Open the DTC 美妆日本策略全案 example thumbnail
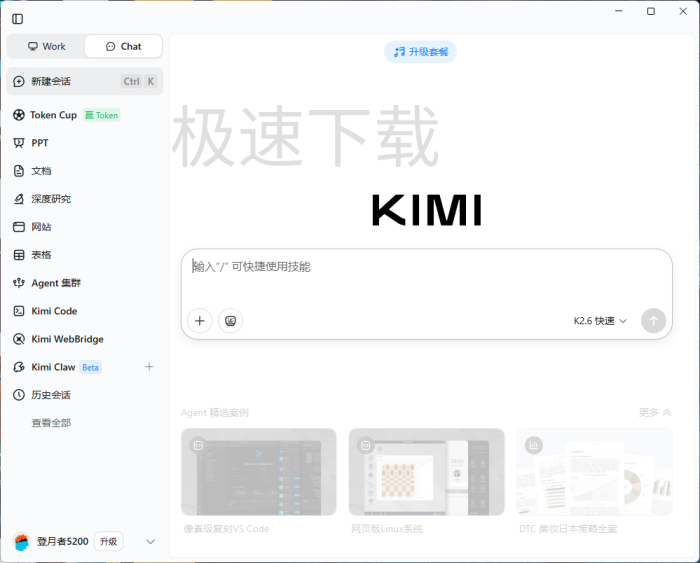The height and width of the screenshot is (563, 700). (594, 472)
